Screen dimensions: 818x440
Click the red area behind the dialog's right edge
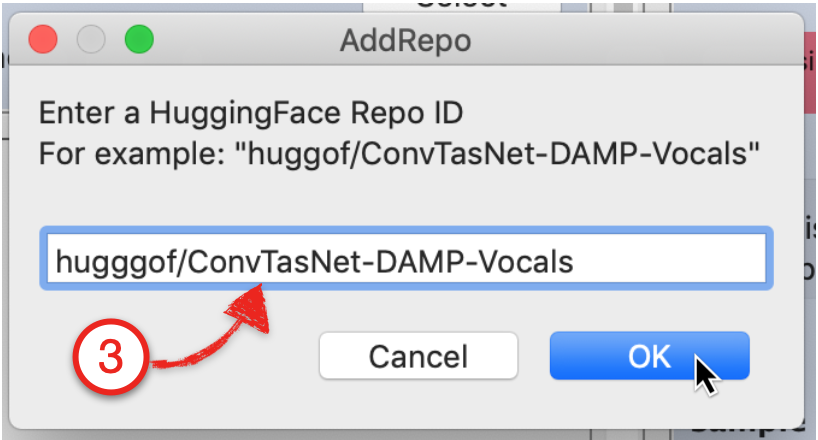pyautogui.click(x=810, y=78)
